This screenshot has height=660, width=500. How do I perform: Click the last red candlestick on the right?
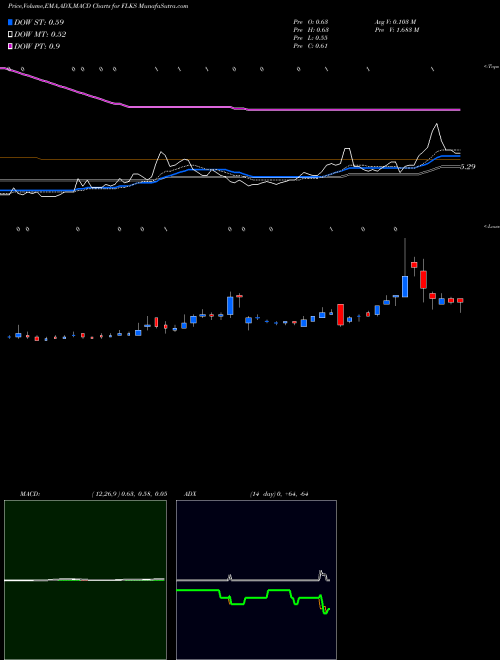point(460,300)
